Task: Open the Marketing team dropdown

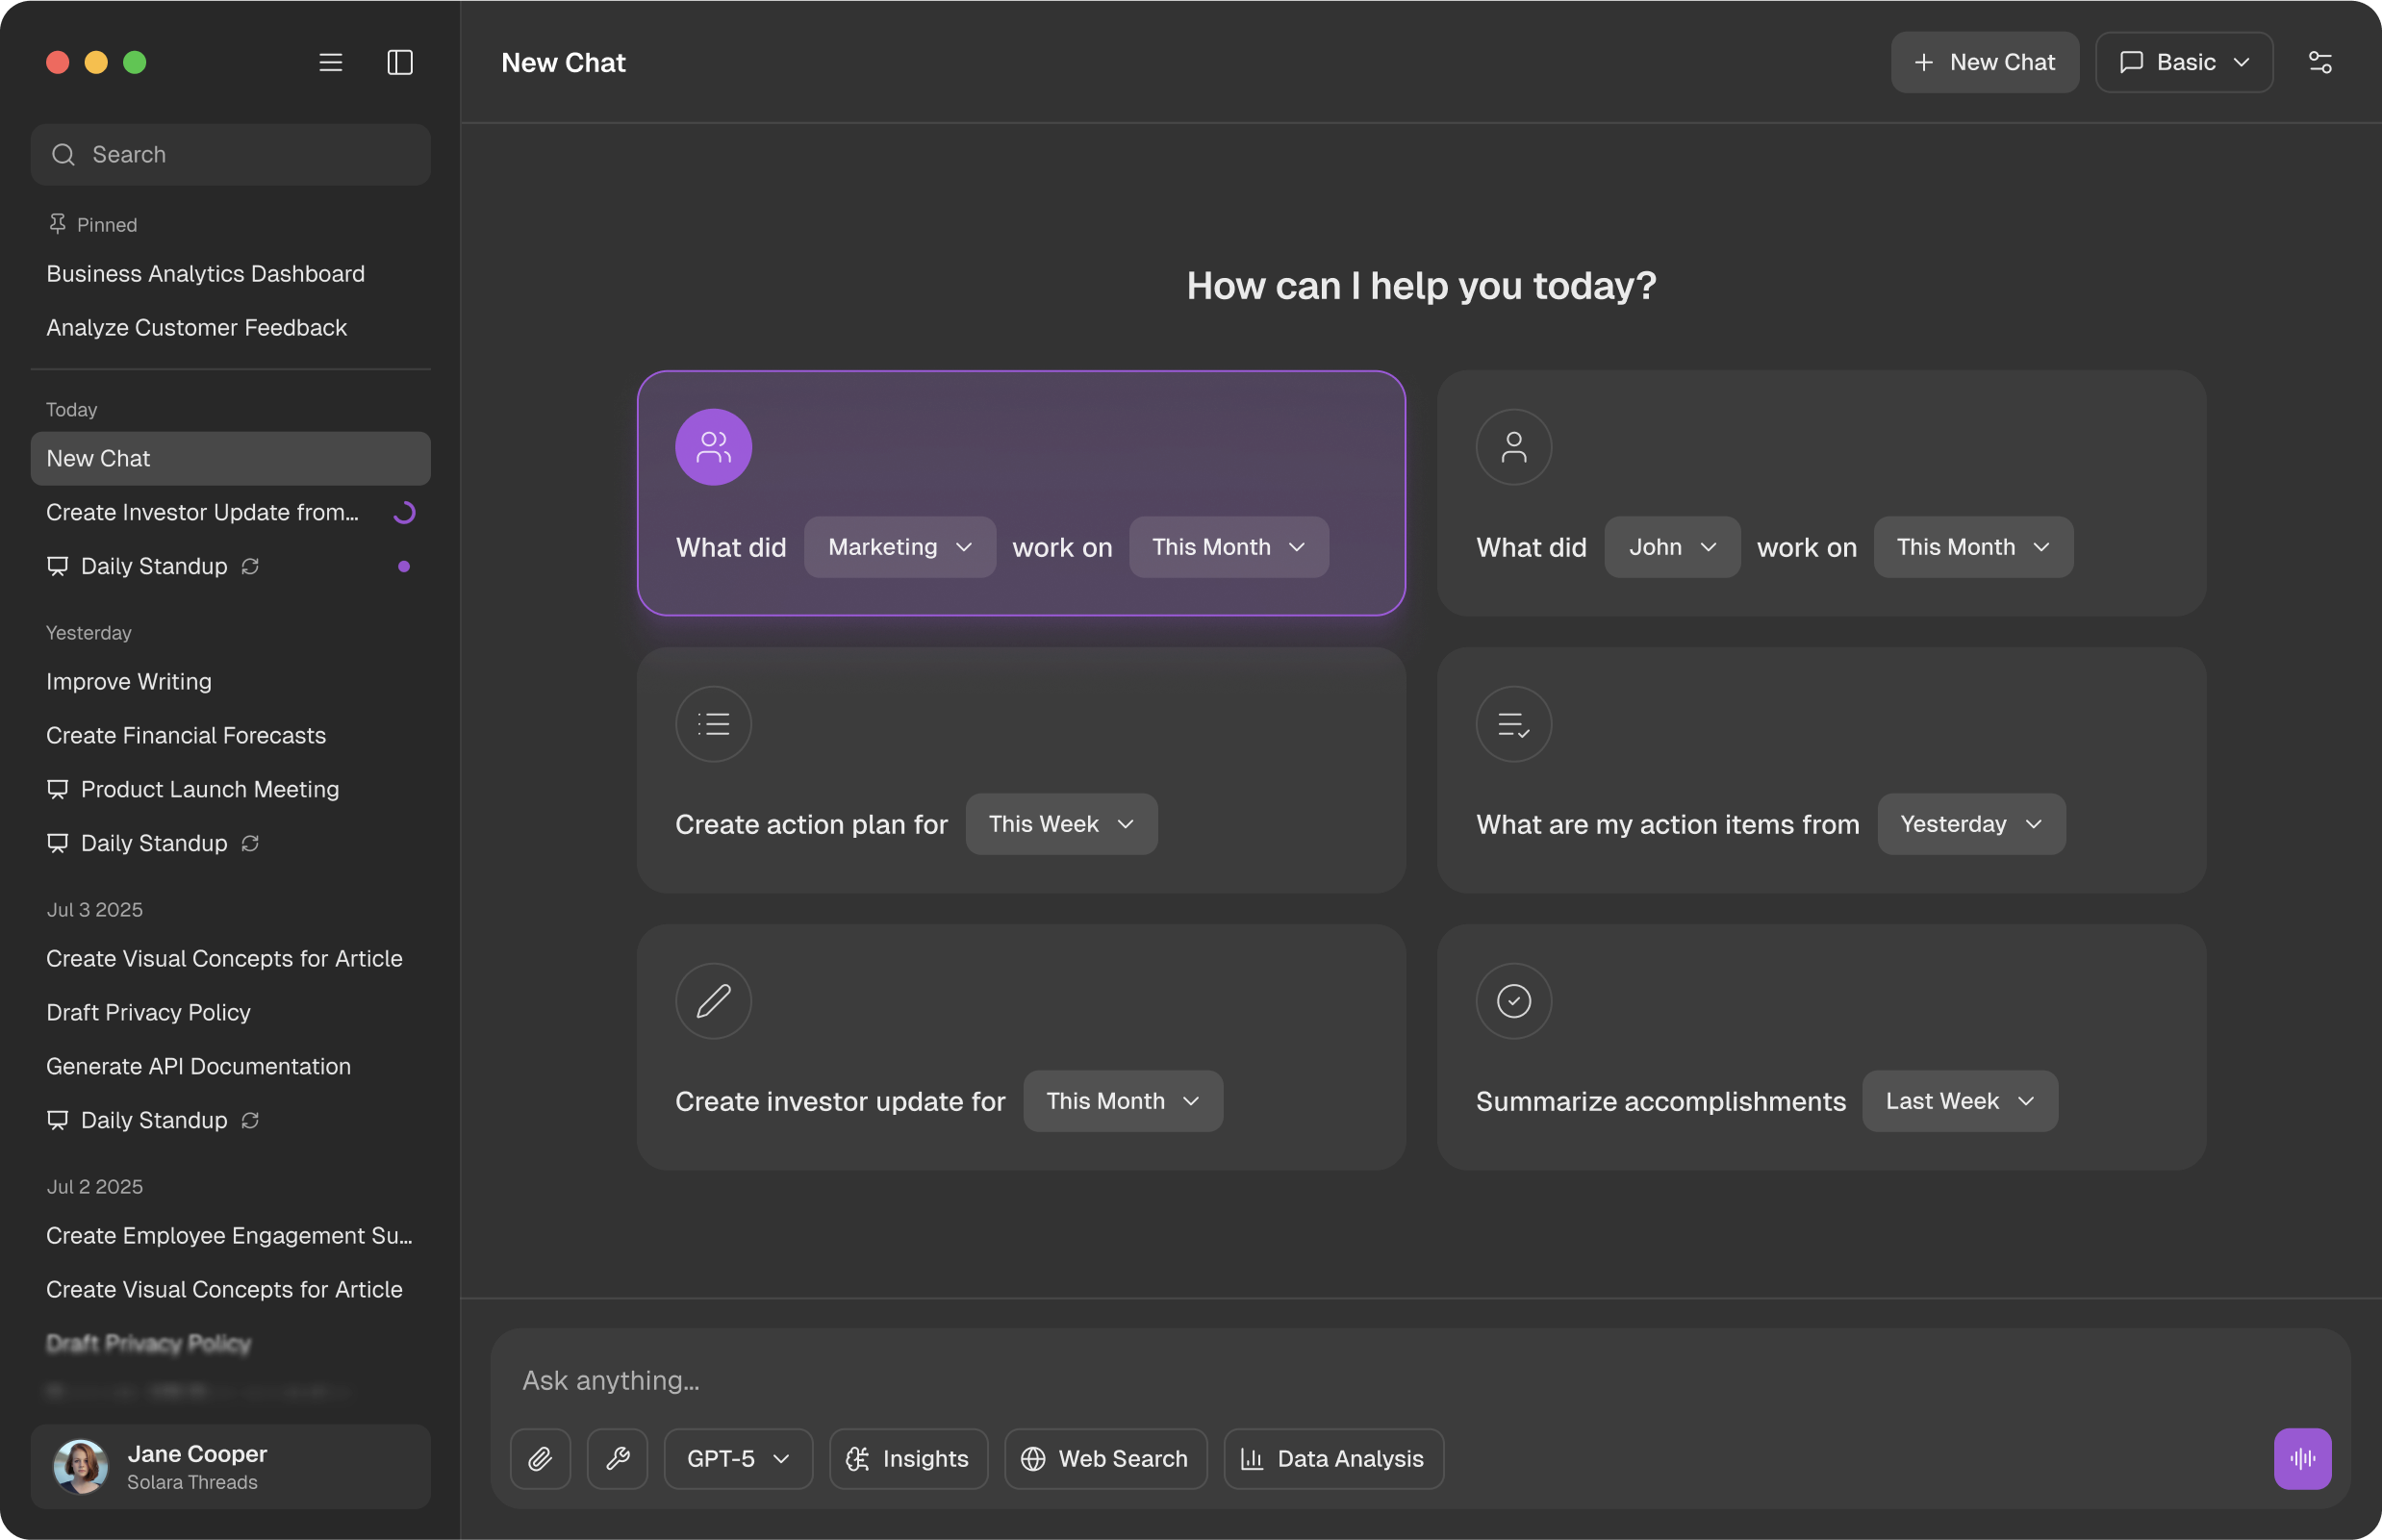Action: 898,547
